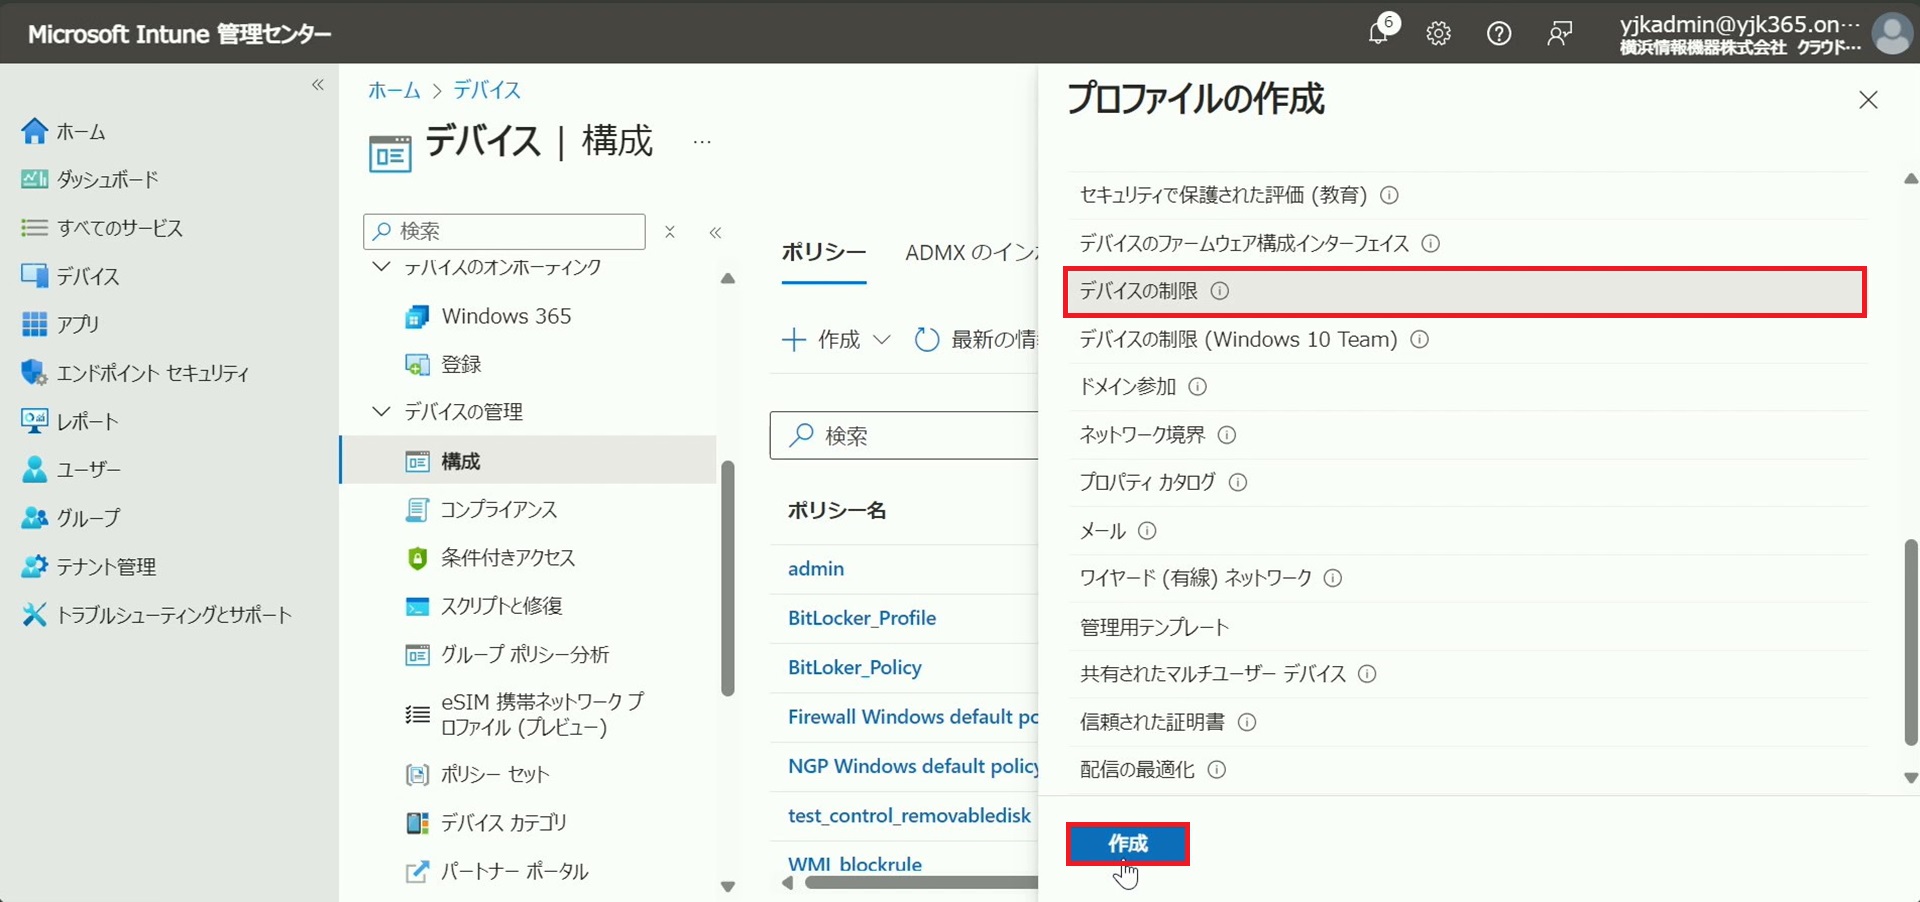Open eSIM 携帯ネットワーク プロファイル item
This screenshot has width=1920, height=902.
click(525, 714)
